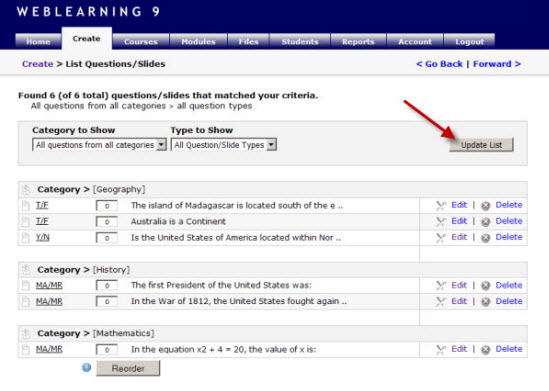This screenshot has height=391, width=549.
Task: Click the page icon for United States Y/N question
Action: (26, 238)
